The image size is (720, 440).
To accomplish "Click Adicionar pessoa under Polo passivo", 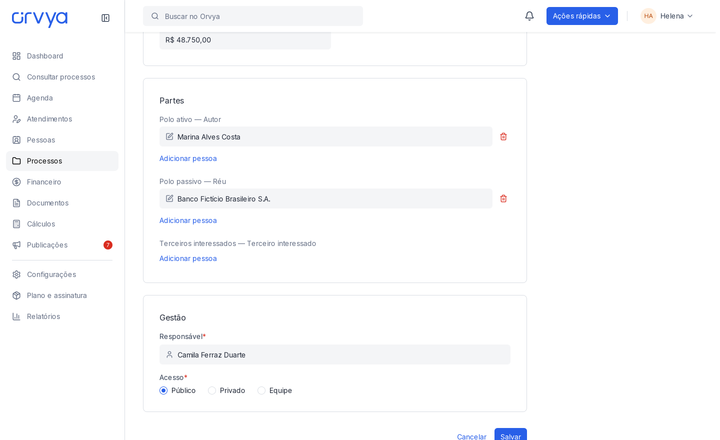I will click(188, 220).
